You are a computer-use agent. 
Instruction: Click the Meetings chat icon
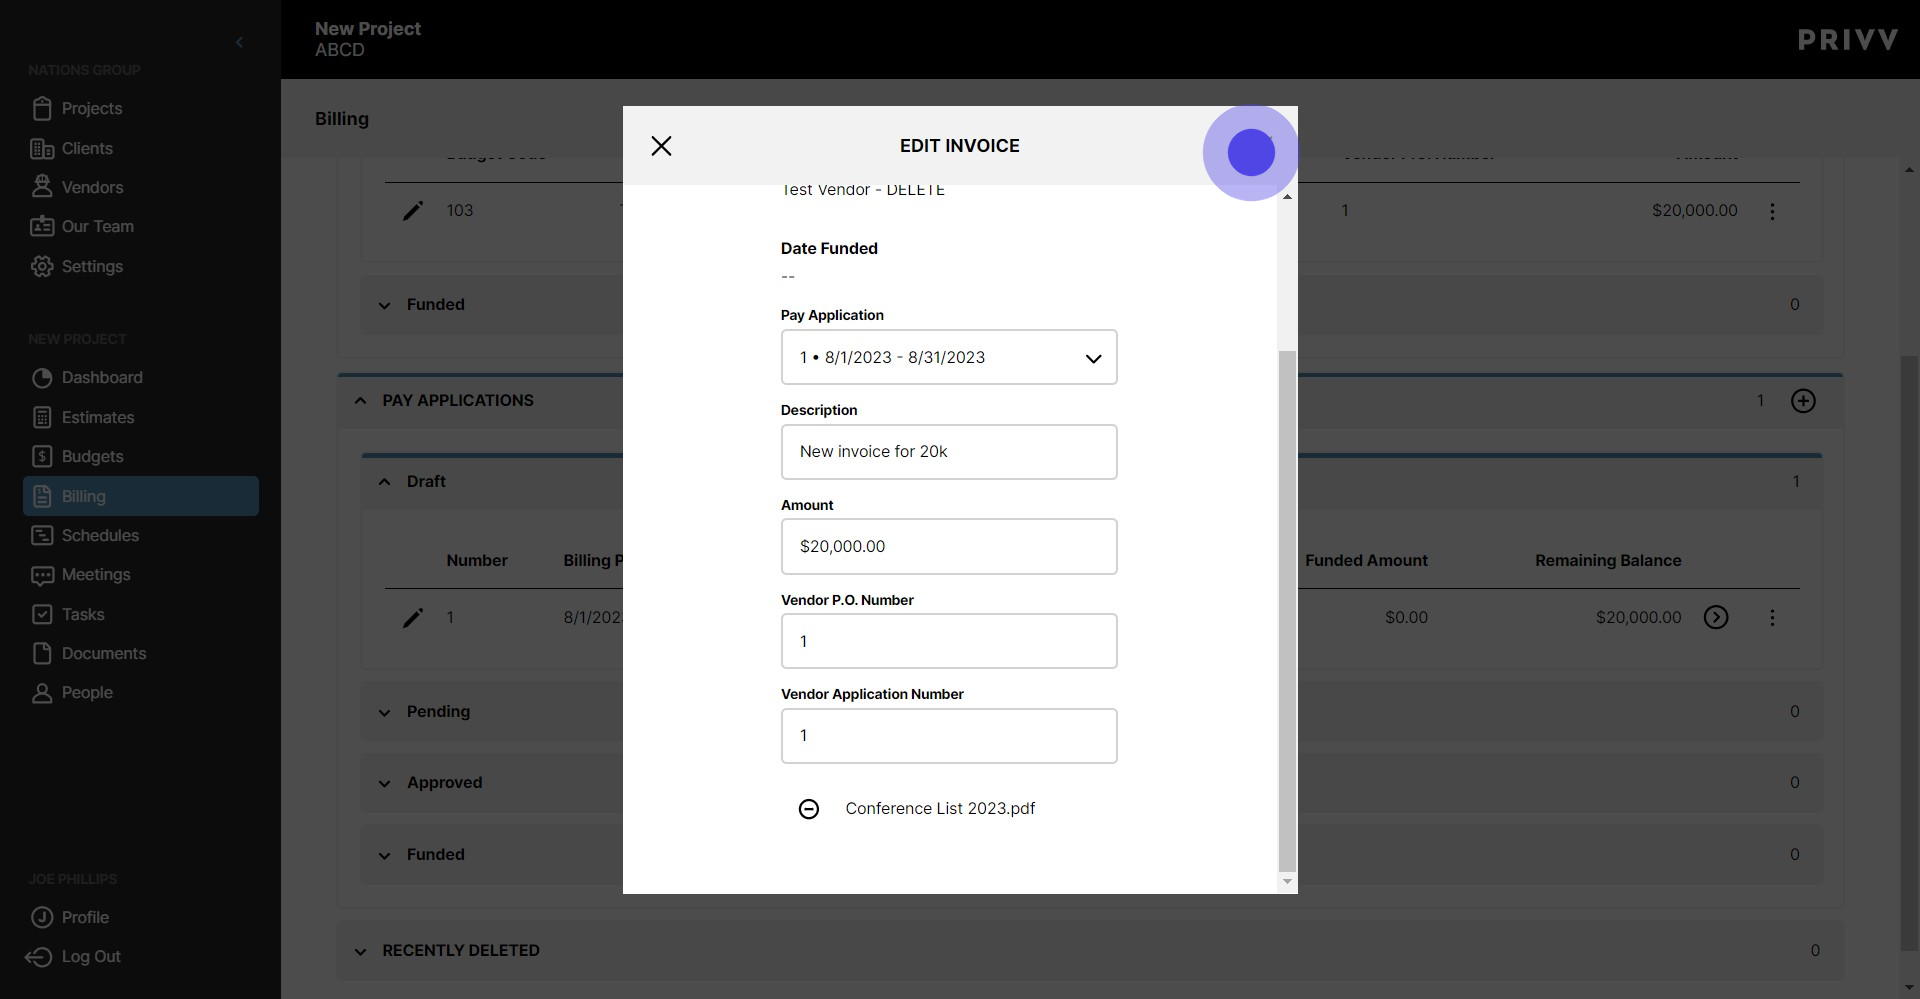[x=42, y=575]
